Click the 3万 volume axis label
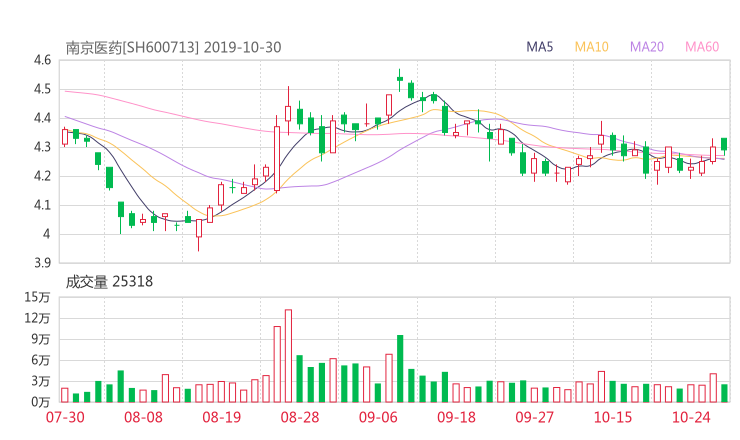Image resolution: width=740 pixels, height=440 pixels. [41, 381]
